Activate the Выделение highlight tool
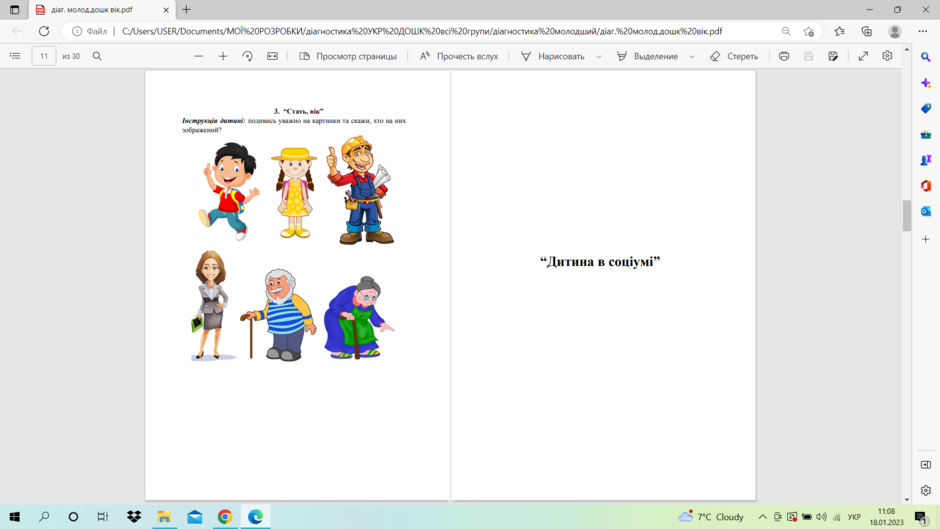Viewport: 940px width, 529px height. point(647,56)
